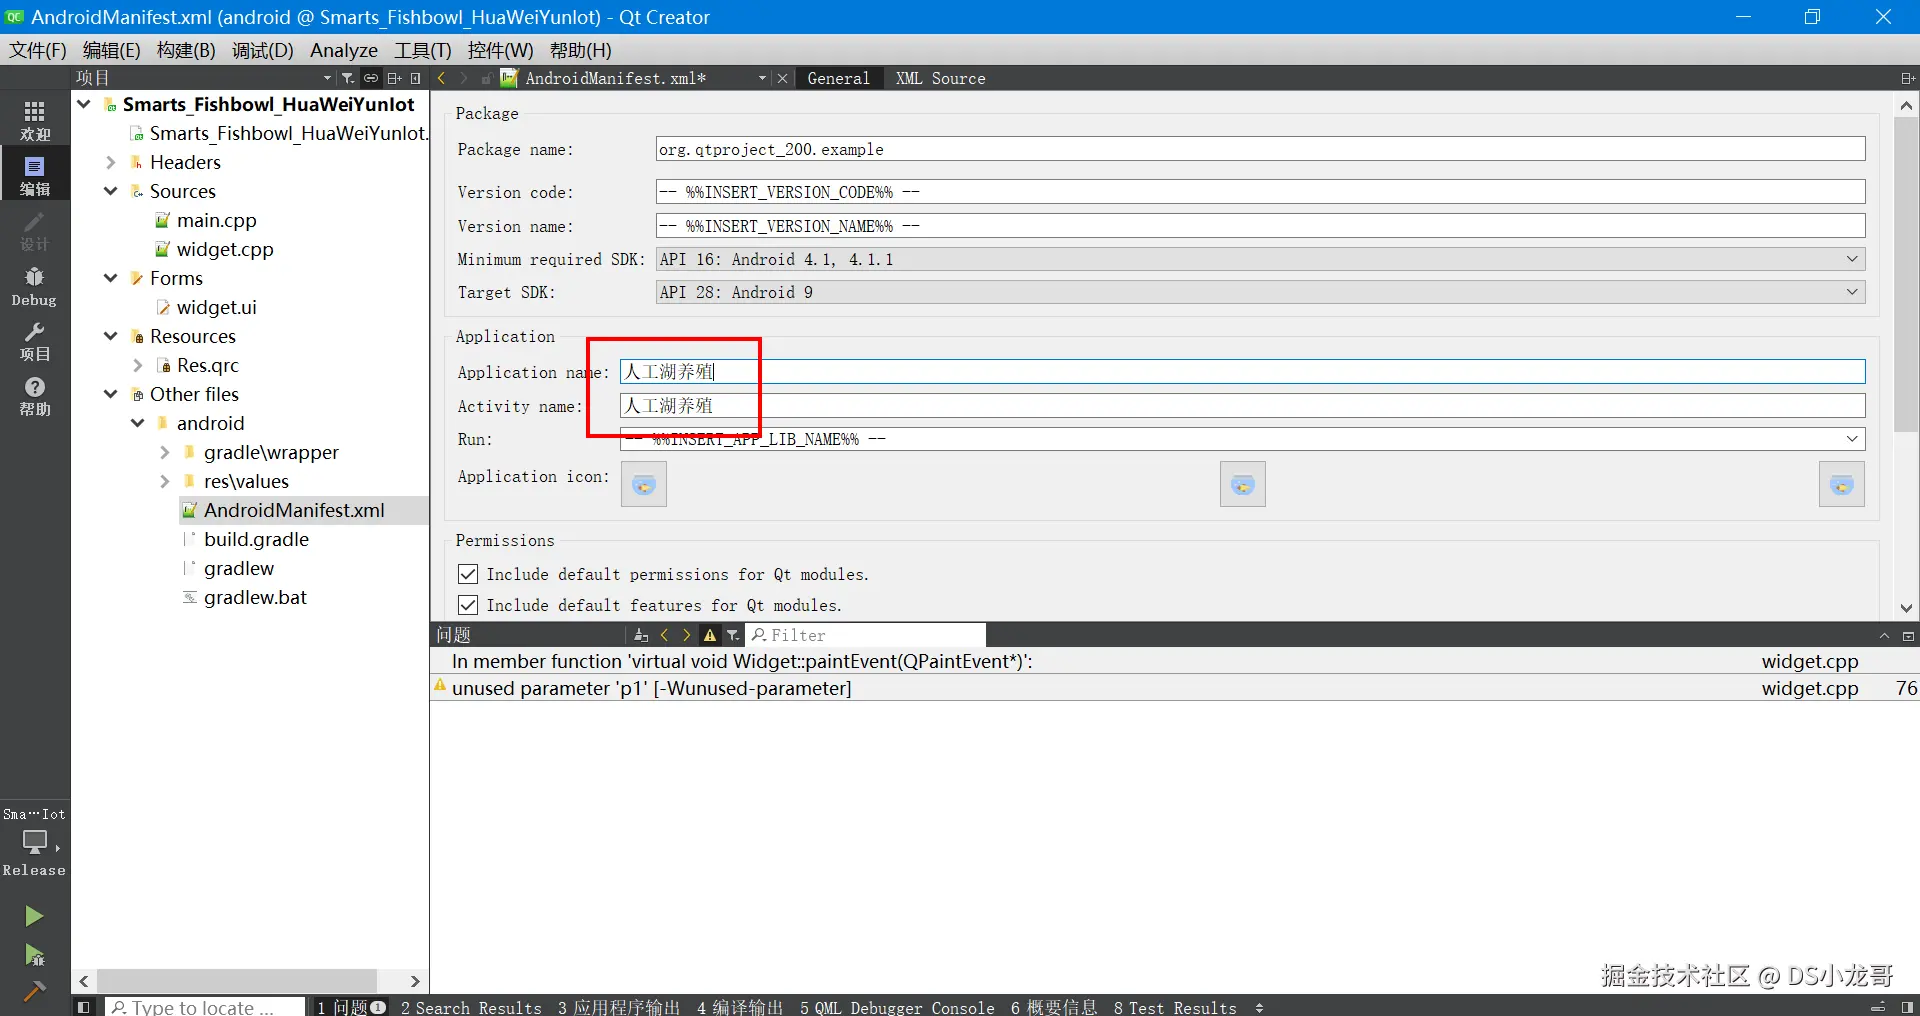
Task: Start debugging with the run-debug icon
Action: (34, 955)
